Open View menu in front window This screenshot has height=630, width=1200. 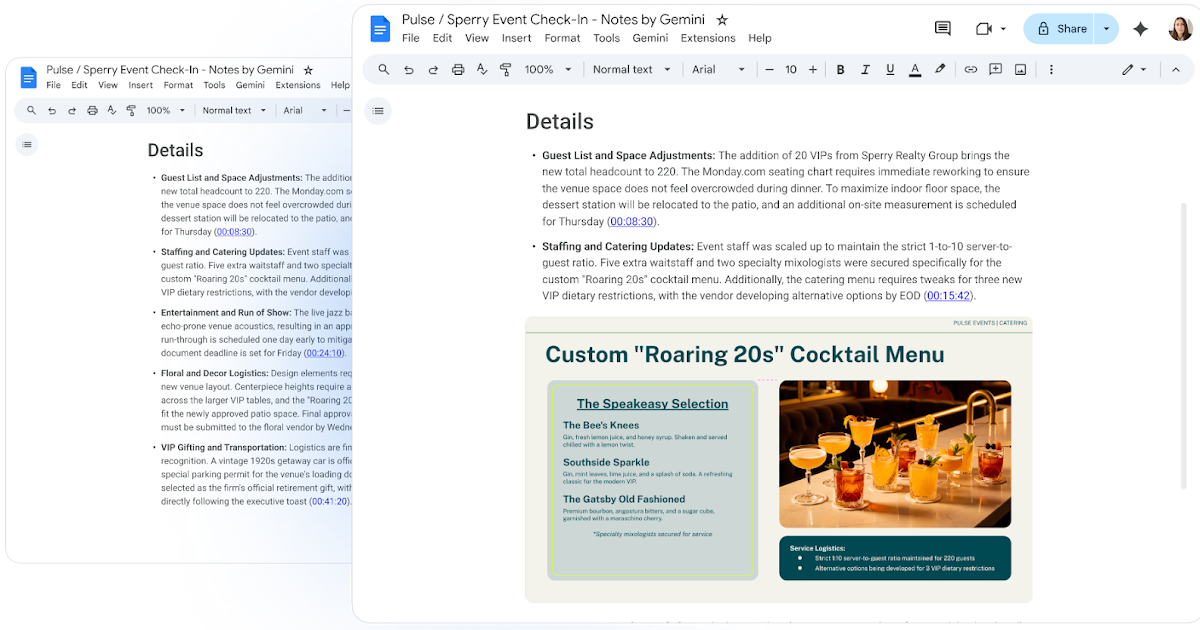coord(477,38)
